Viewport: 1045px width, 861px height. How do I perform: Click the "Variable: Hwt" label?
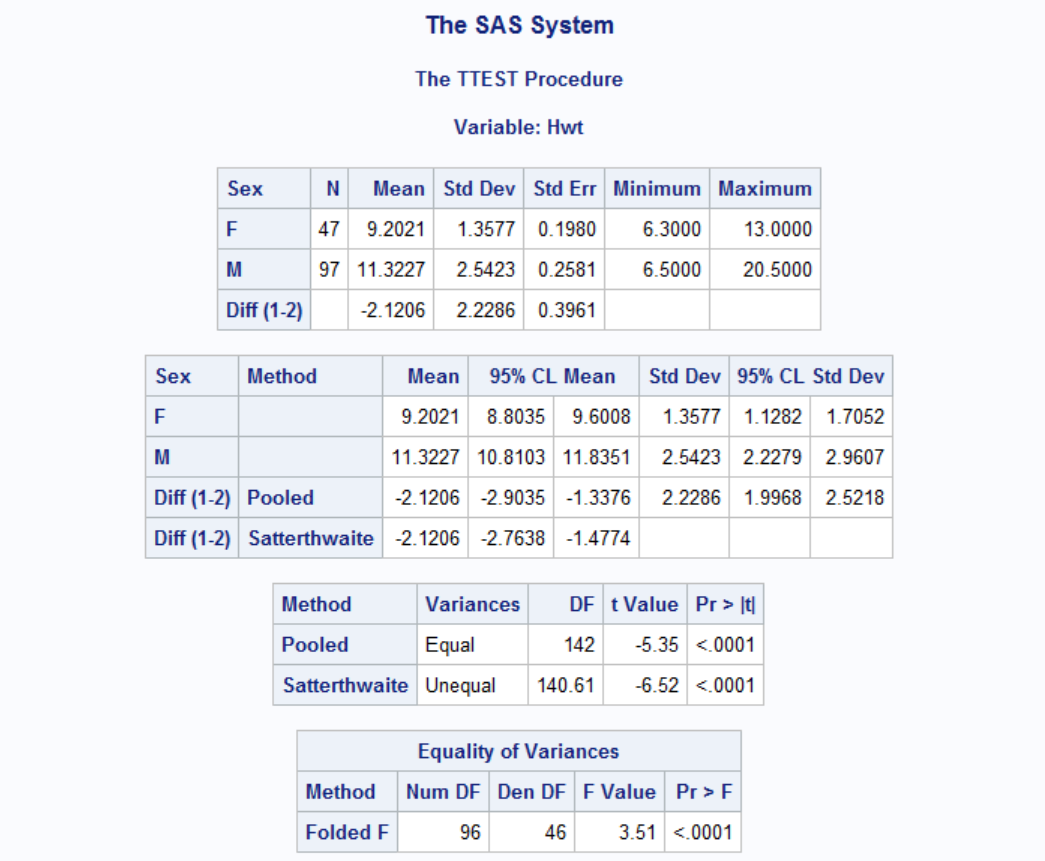coord(519,127)
